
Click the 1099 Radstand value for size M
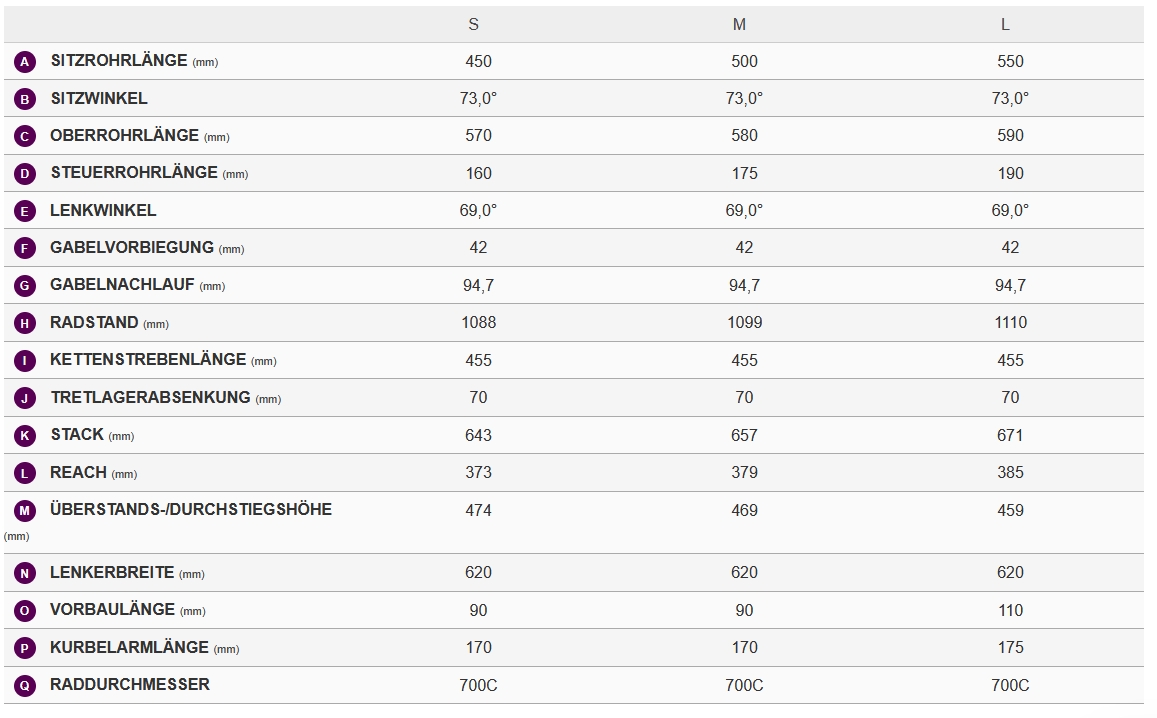[x=744, y=322]
